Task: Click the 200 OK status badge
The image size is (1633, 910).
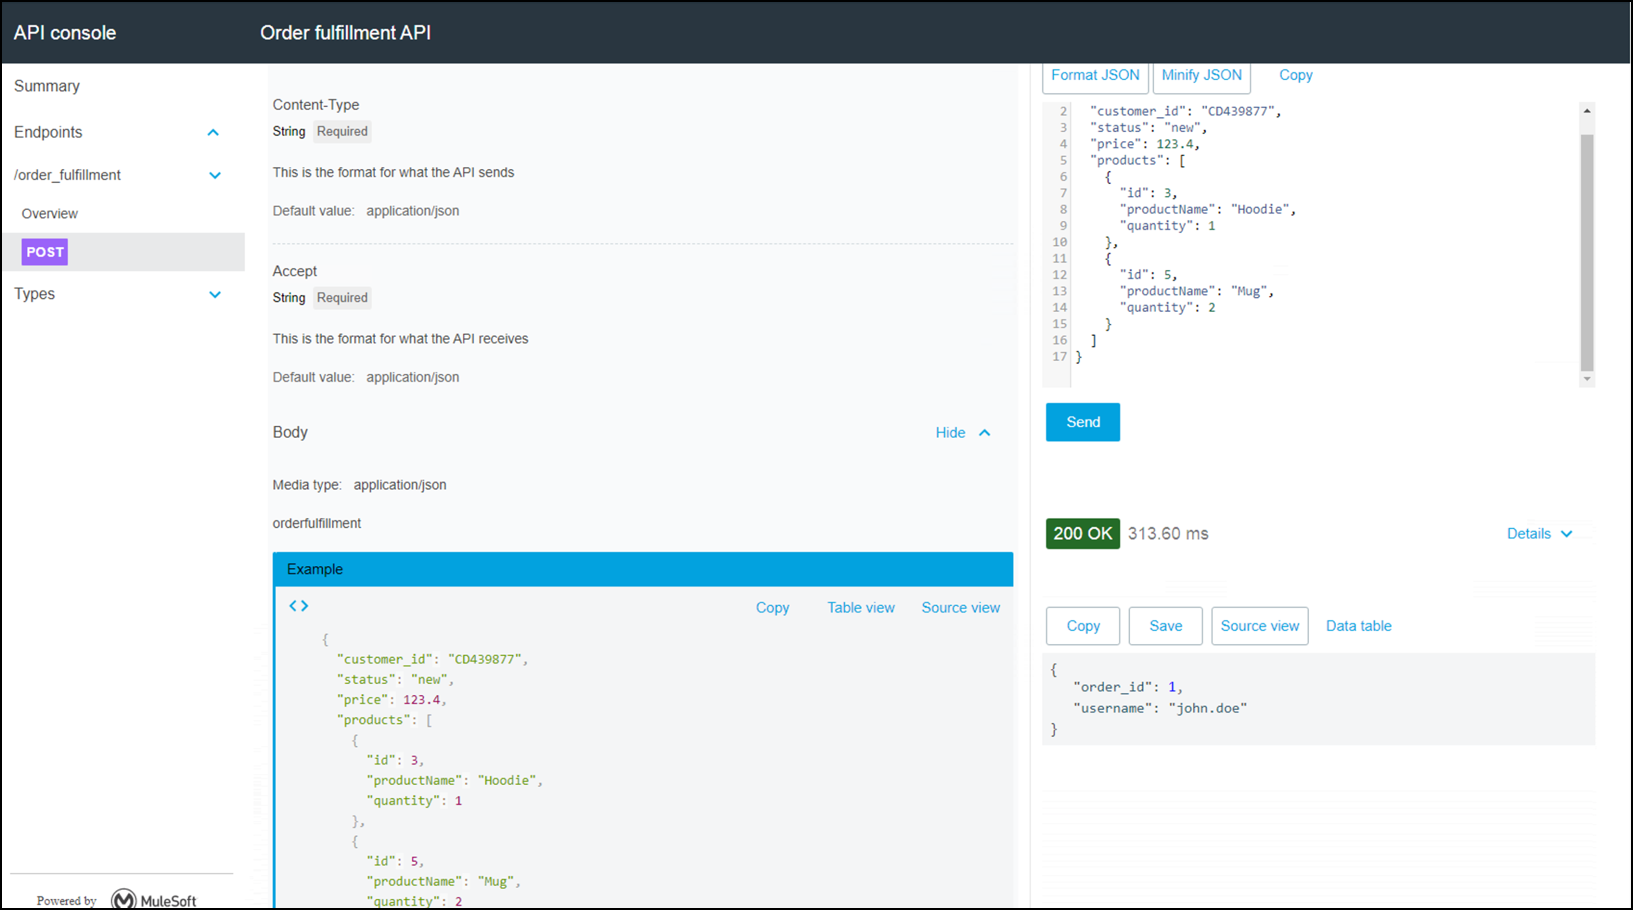Action: (1083, 534)
